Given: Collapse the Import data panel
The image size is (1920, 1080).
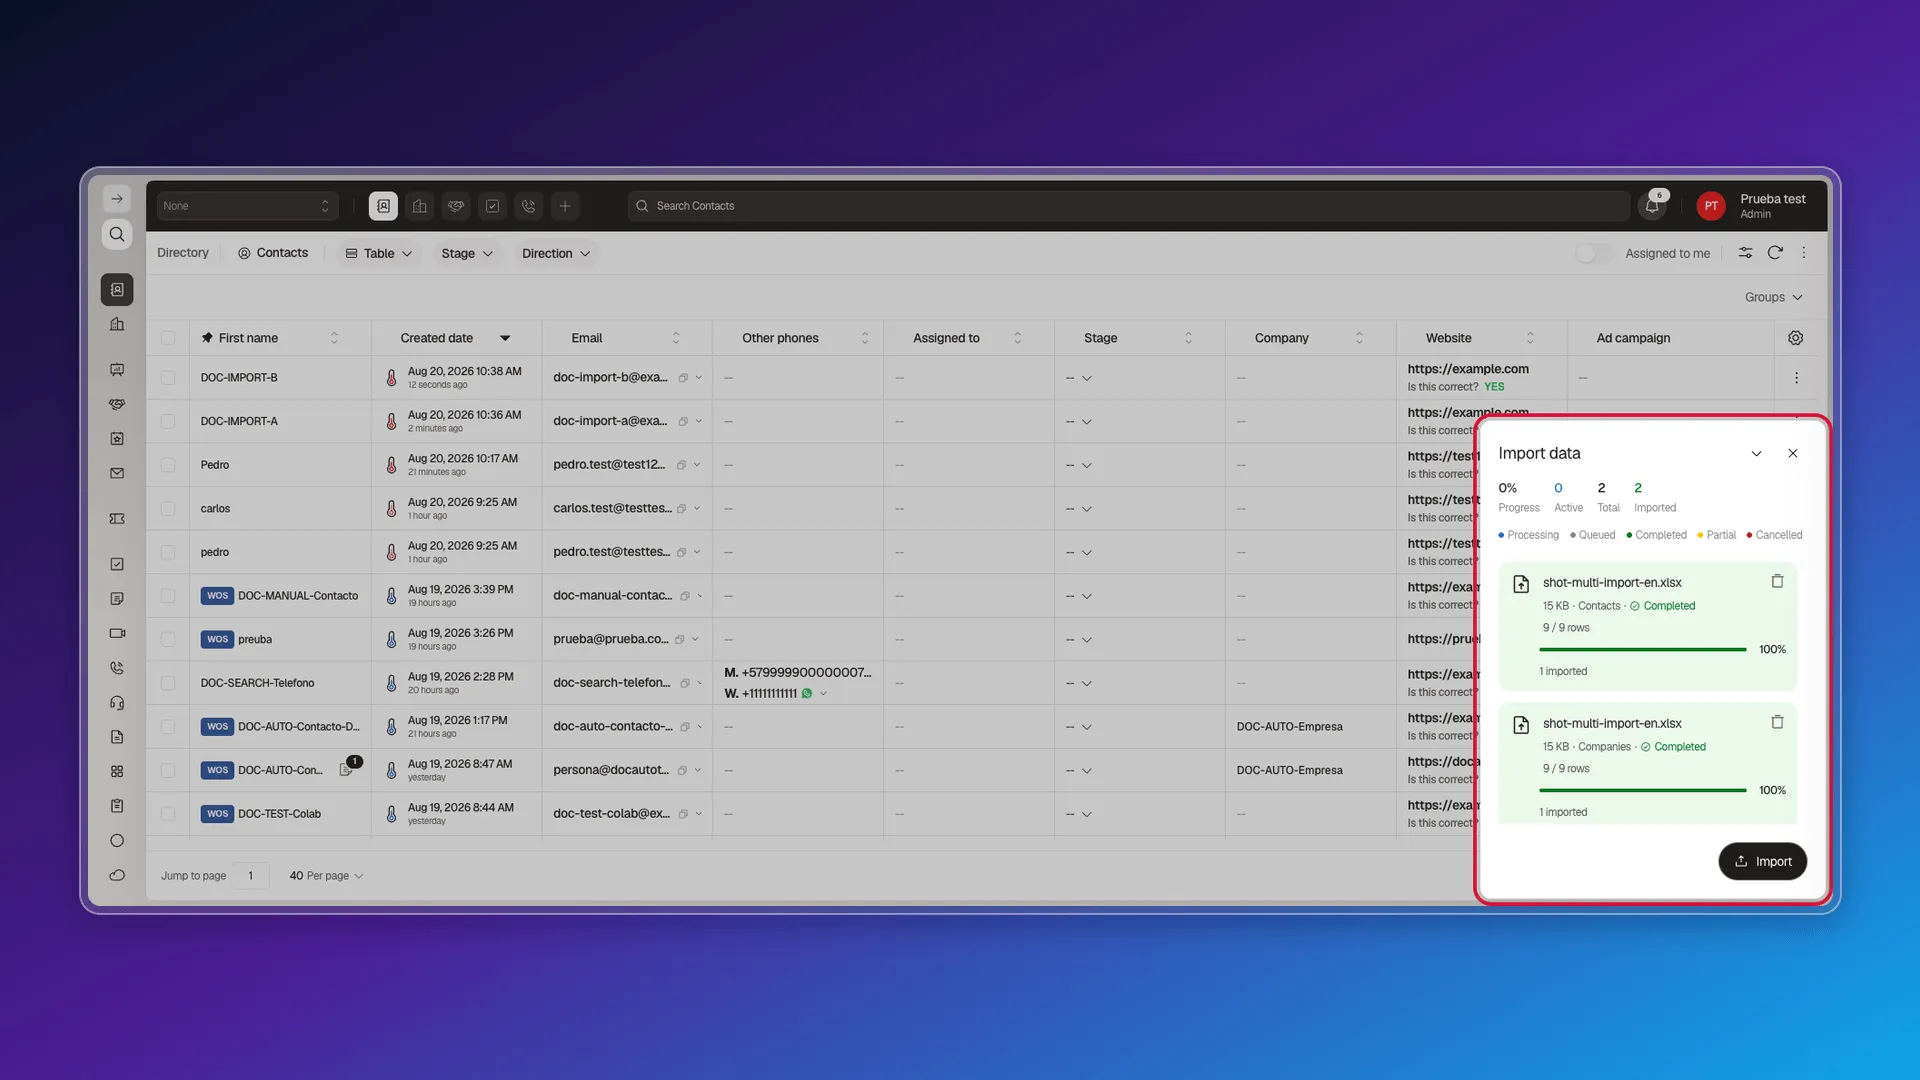Looking at the screenshot, I should (x=1756, y=454).
